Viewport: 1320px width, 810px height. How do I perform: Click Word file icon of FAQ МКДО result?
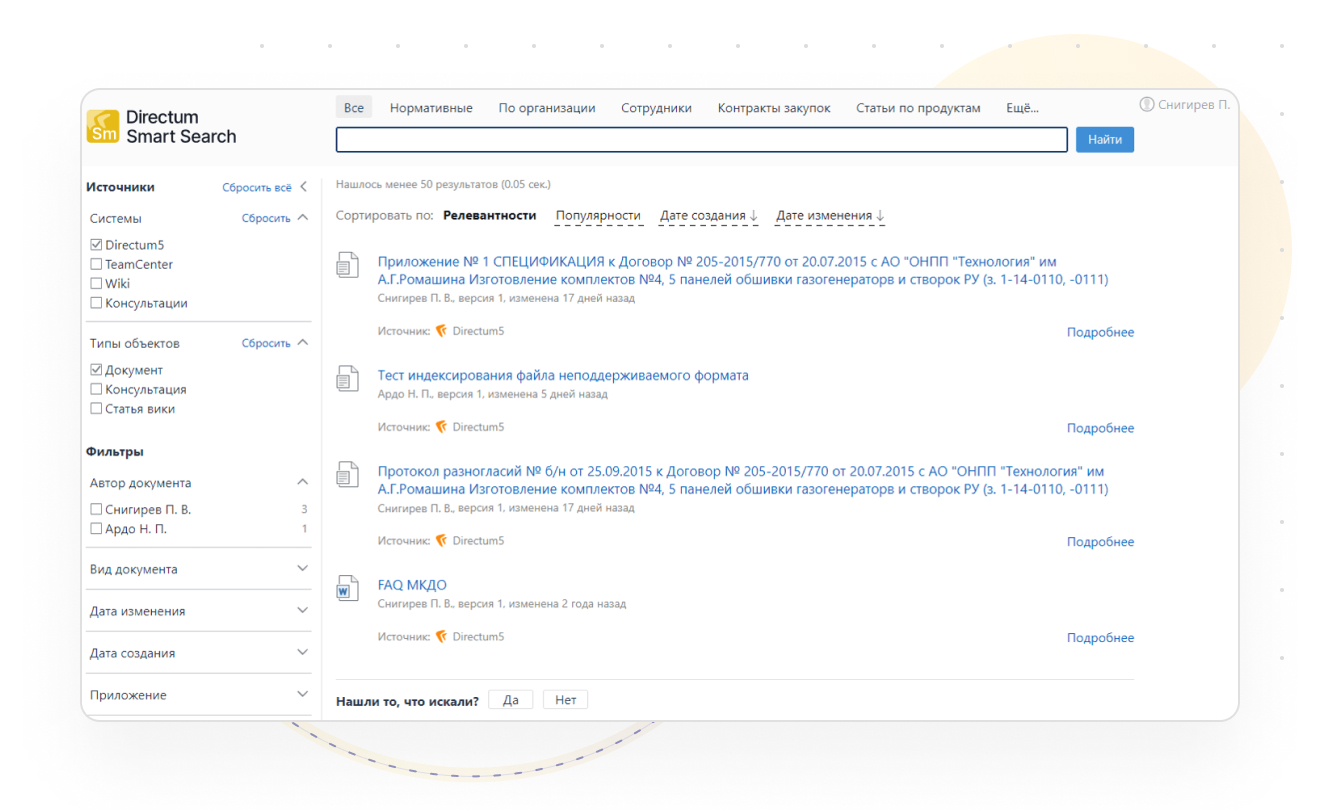347,589
